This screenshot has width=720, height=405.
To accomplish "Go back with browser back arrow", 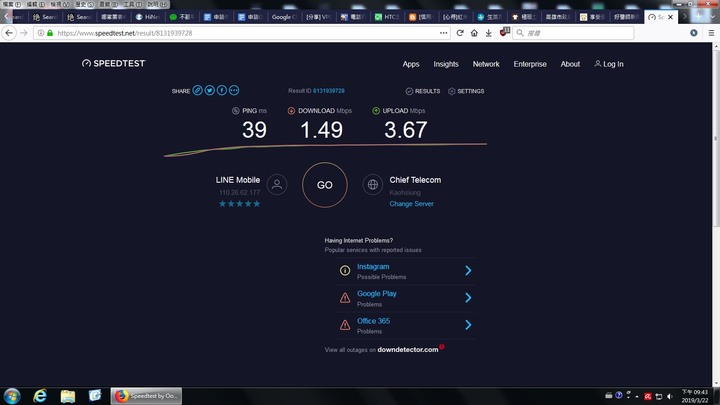I will click(9, 33).
